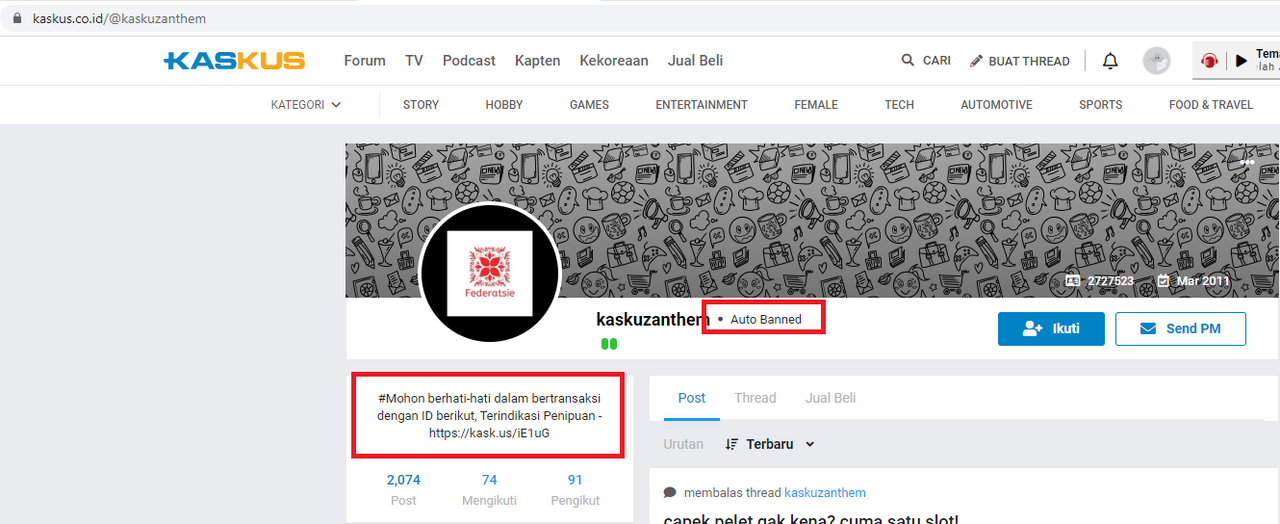Click the Auto Banned status text
The image size is (1280, 524).
[766, 320]
